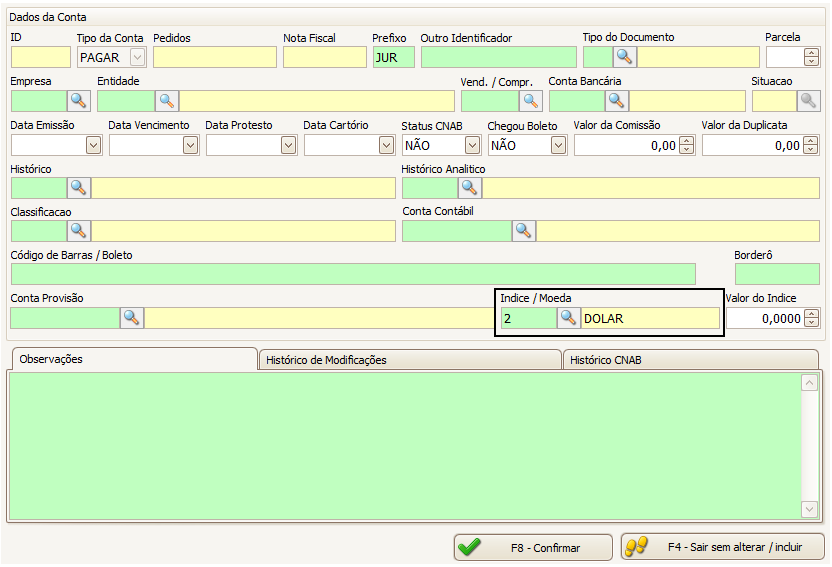Click the Conta Contábil search magnifier
The width and height of the screenshot is (832, 567).
pos(524,231)
